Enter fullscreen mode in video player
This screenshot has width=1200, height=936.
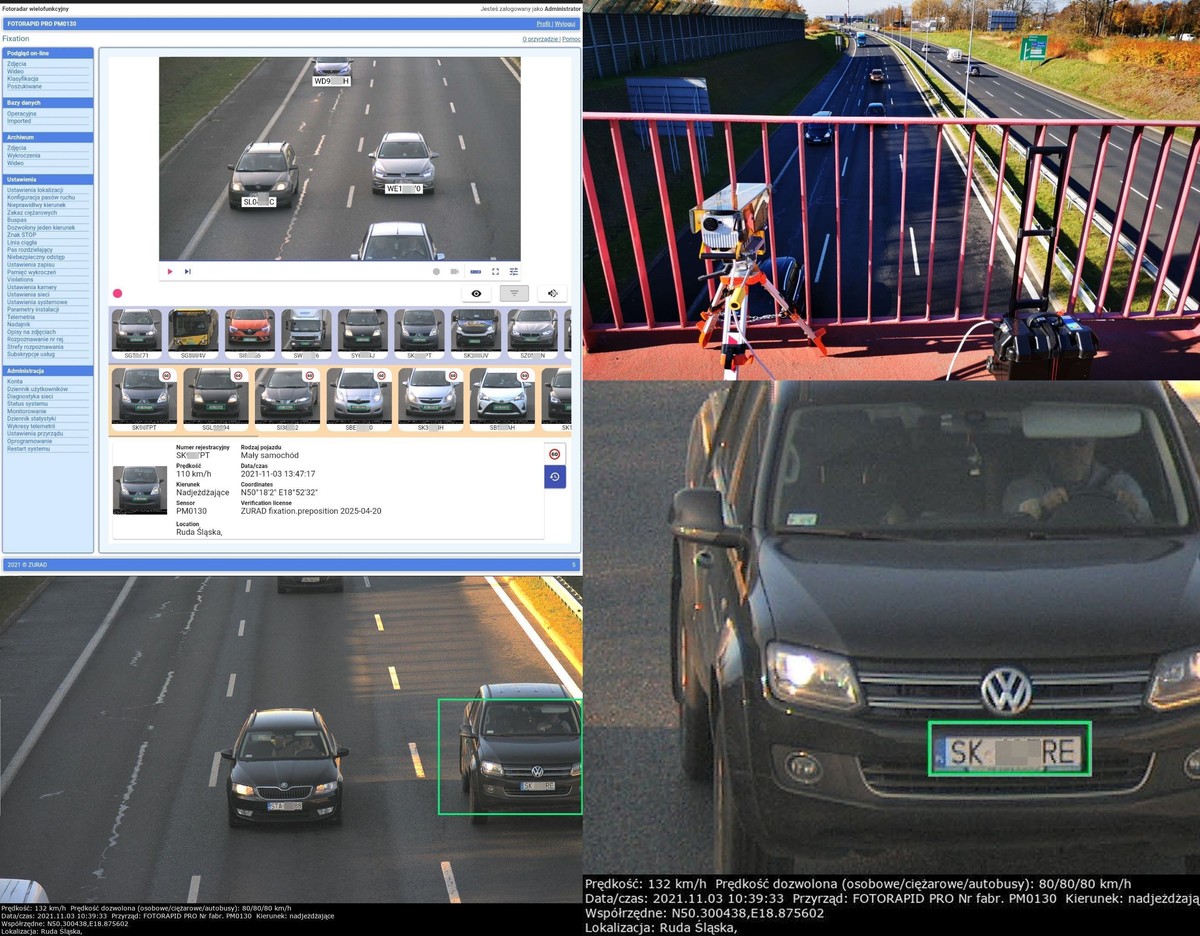pyautogui.click(x=495, y=271)
